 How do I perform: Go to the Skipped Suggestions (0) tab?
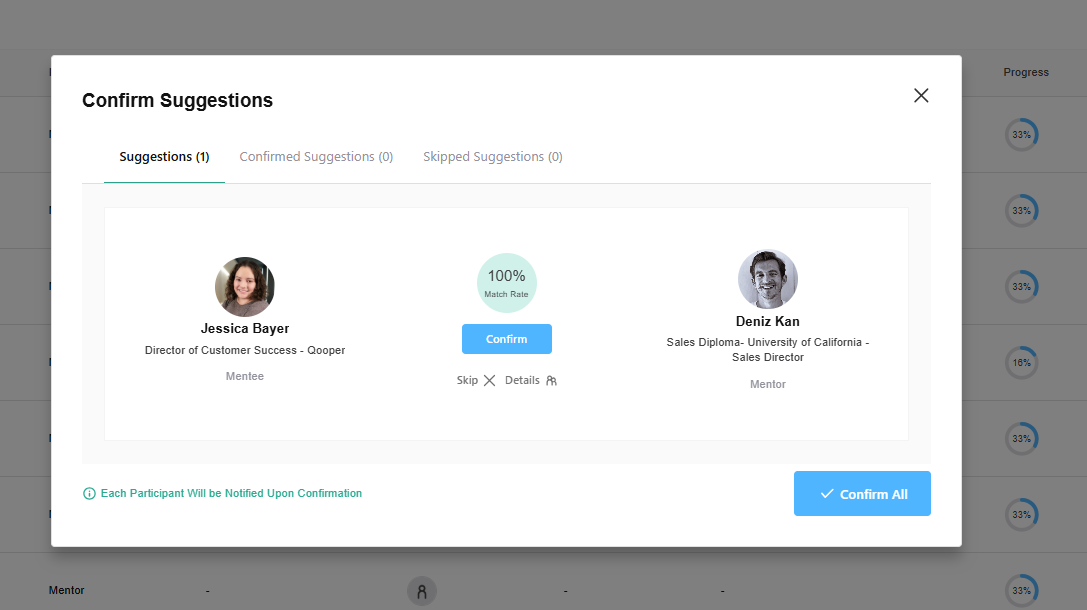492,157
